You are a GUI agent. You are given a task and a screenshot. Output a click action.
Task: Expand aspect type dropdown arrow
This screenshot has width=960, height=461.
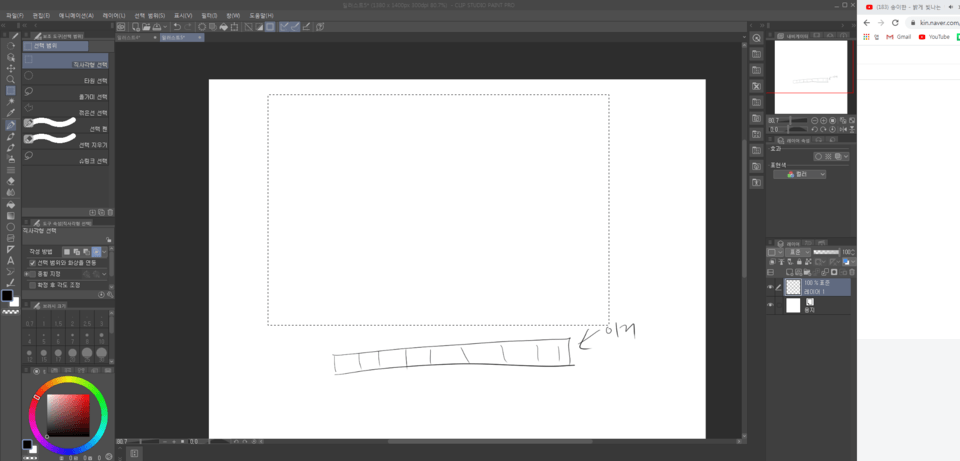point(105,274)
